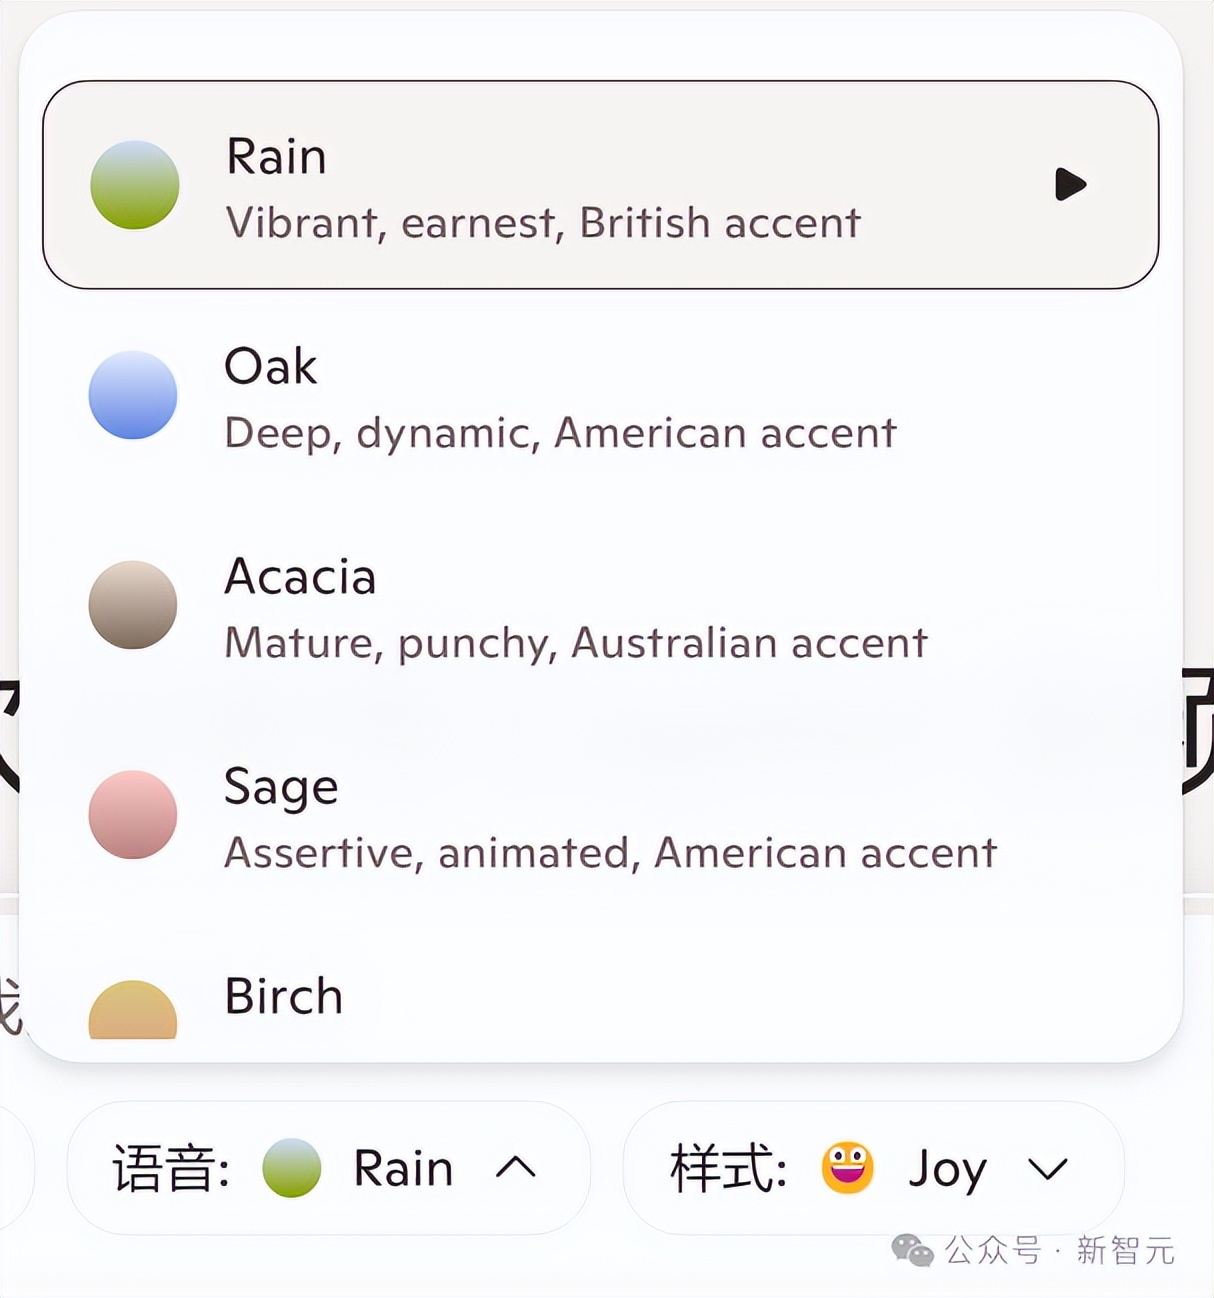
Task: Select the Birch voice entry
Action: tap(284, 996)
